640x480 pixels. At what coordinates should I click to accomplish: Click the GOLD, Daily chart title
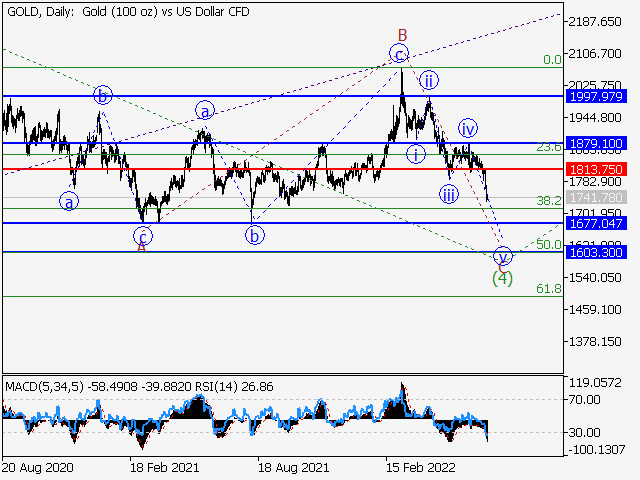pyautogui.click(x=127, y=12)
